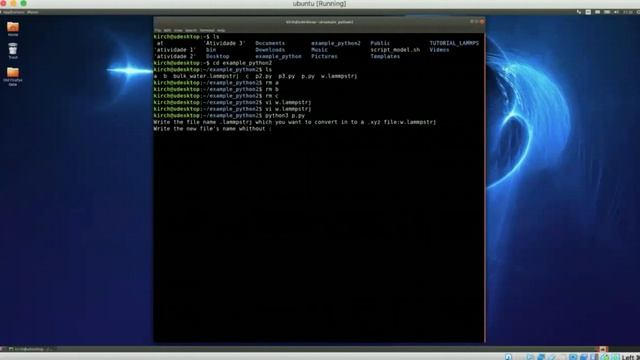Open the Home folder desktop icon
The image size is (640, 360).
pyautogui.click(x=13, y=29)
